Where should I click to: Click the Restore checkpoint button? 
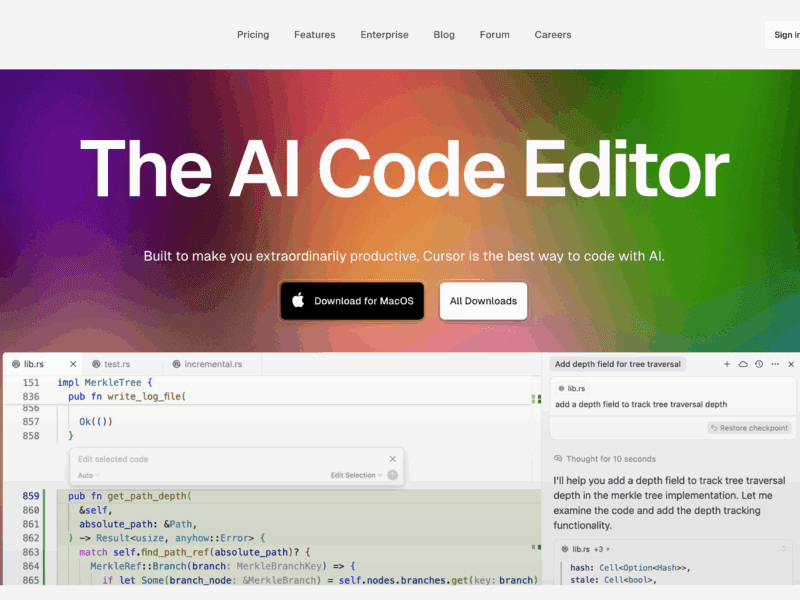click(749, 428)
